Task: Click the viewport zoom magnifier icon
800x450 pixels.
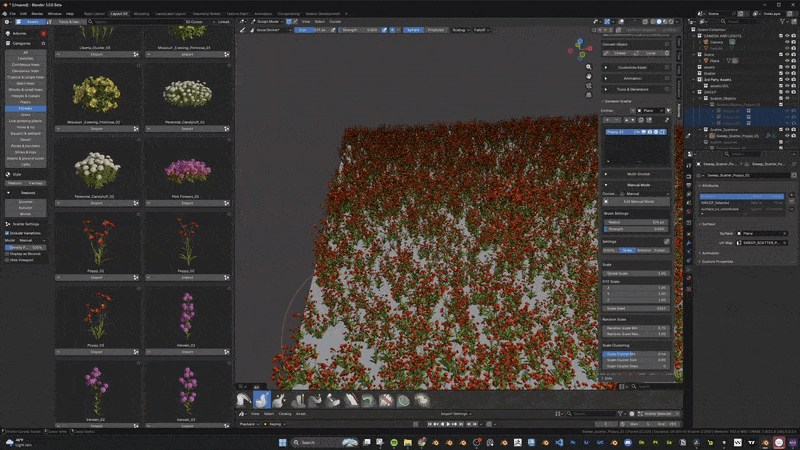Action: [x=588, y=67]
